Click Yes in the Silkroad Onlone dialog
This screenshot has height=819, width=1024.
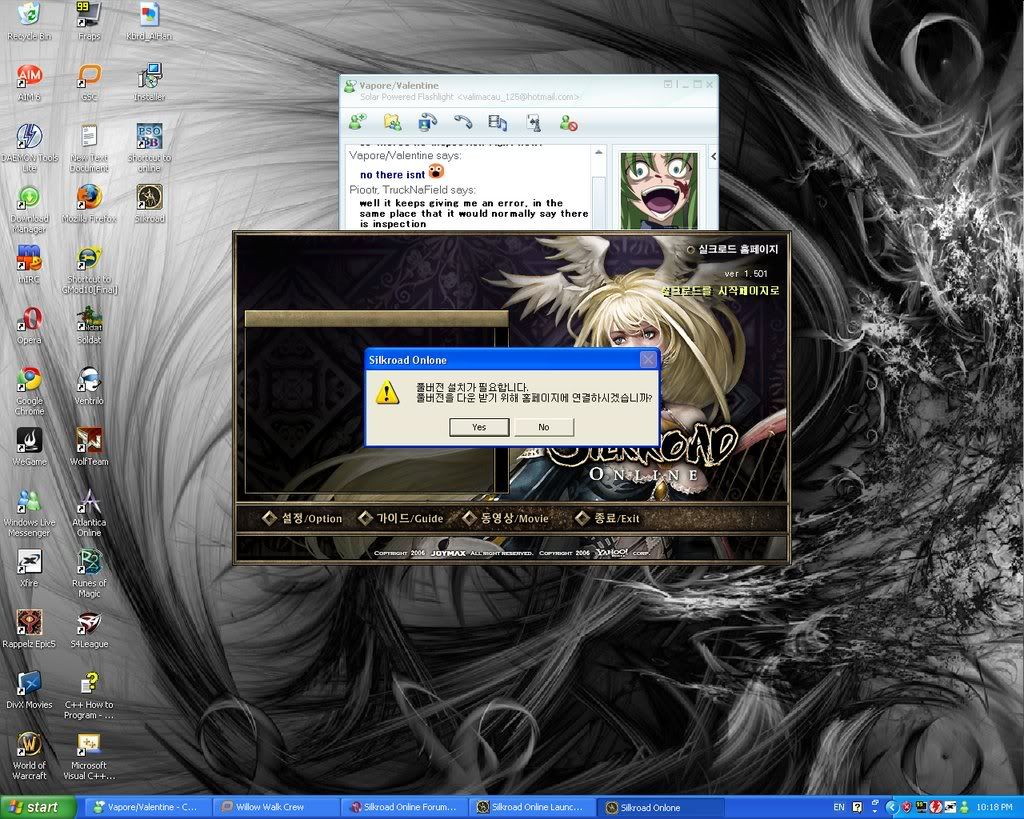pyautogui.click(x=479, y=427)
